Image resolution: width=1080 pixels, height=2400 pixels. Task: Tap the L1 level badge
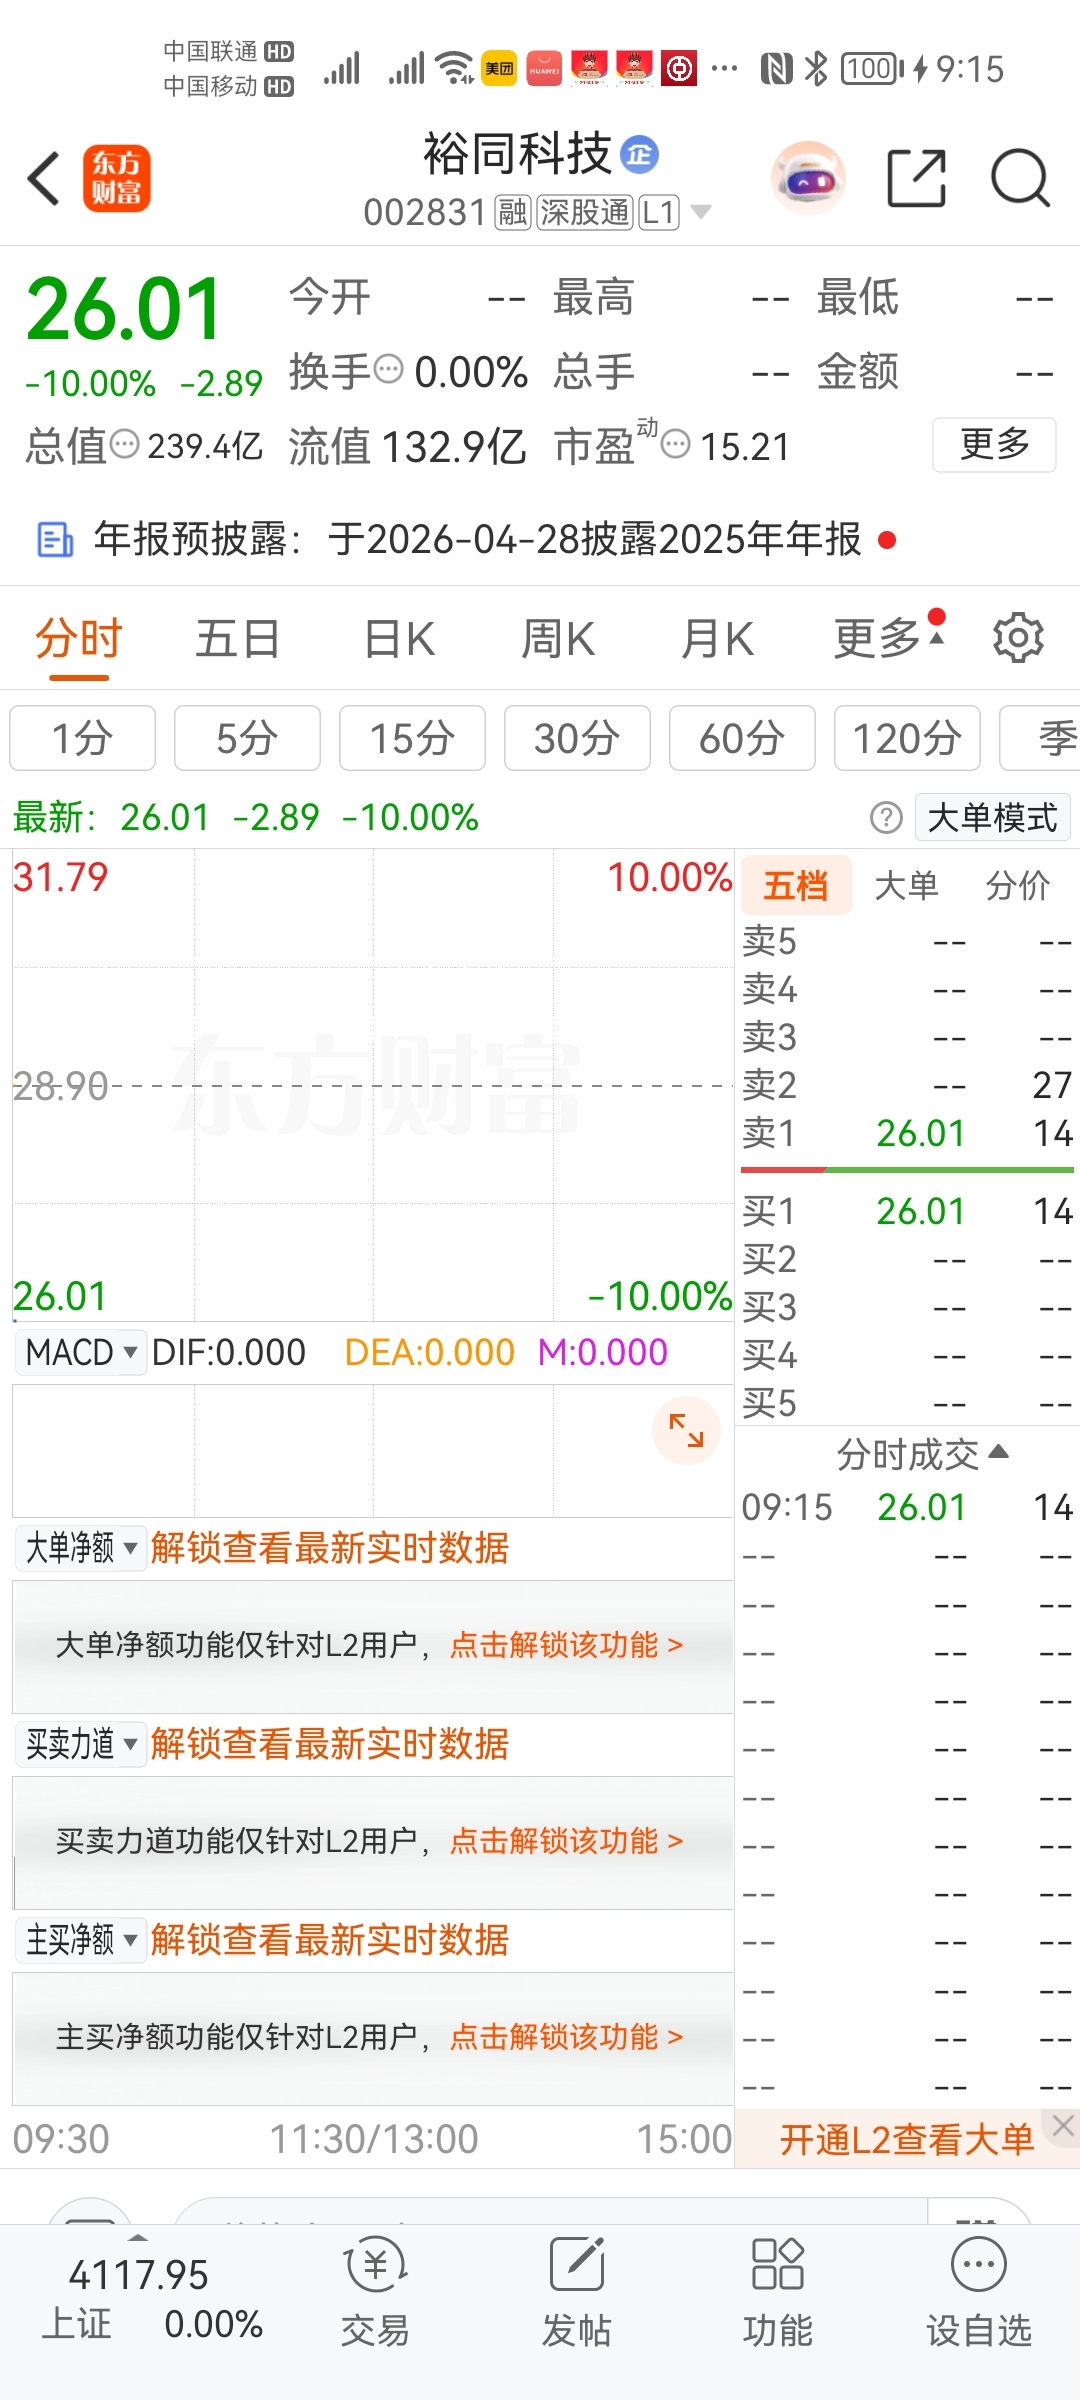click(x=659, y=212)
